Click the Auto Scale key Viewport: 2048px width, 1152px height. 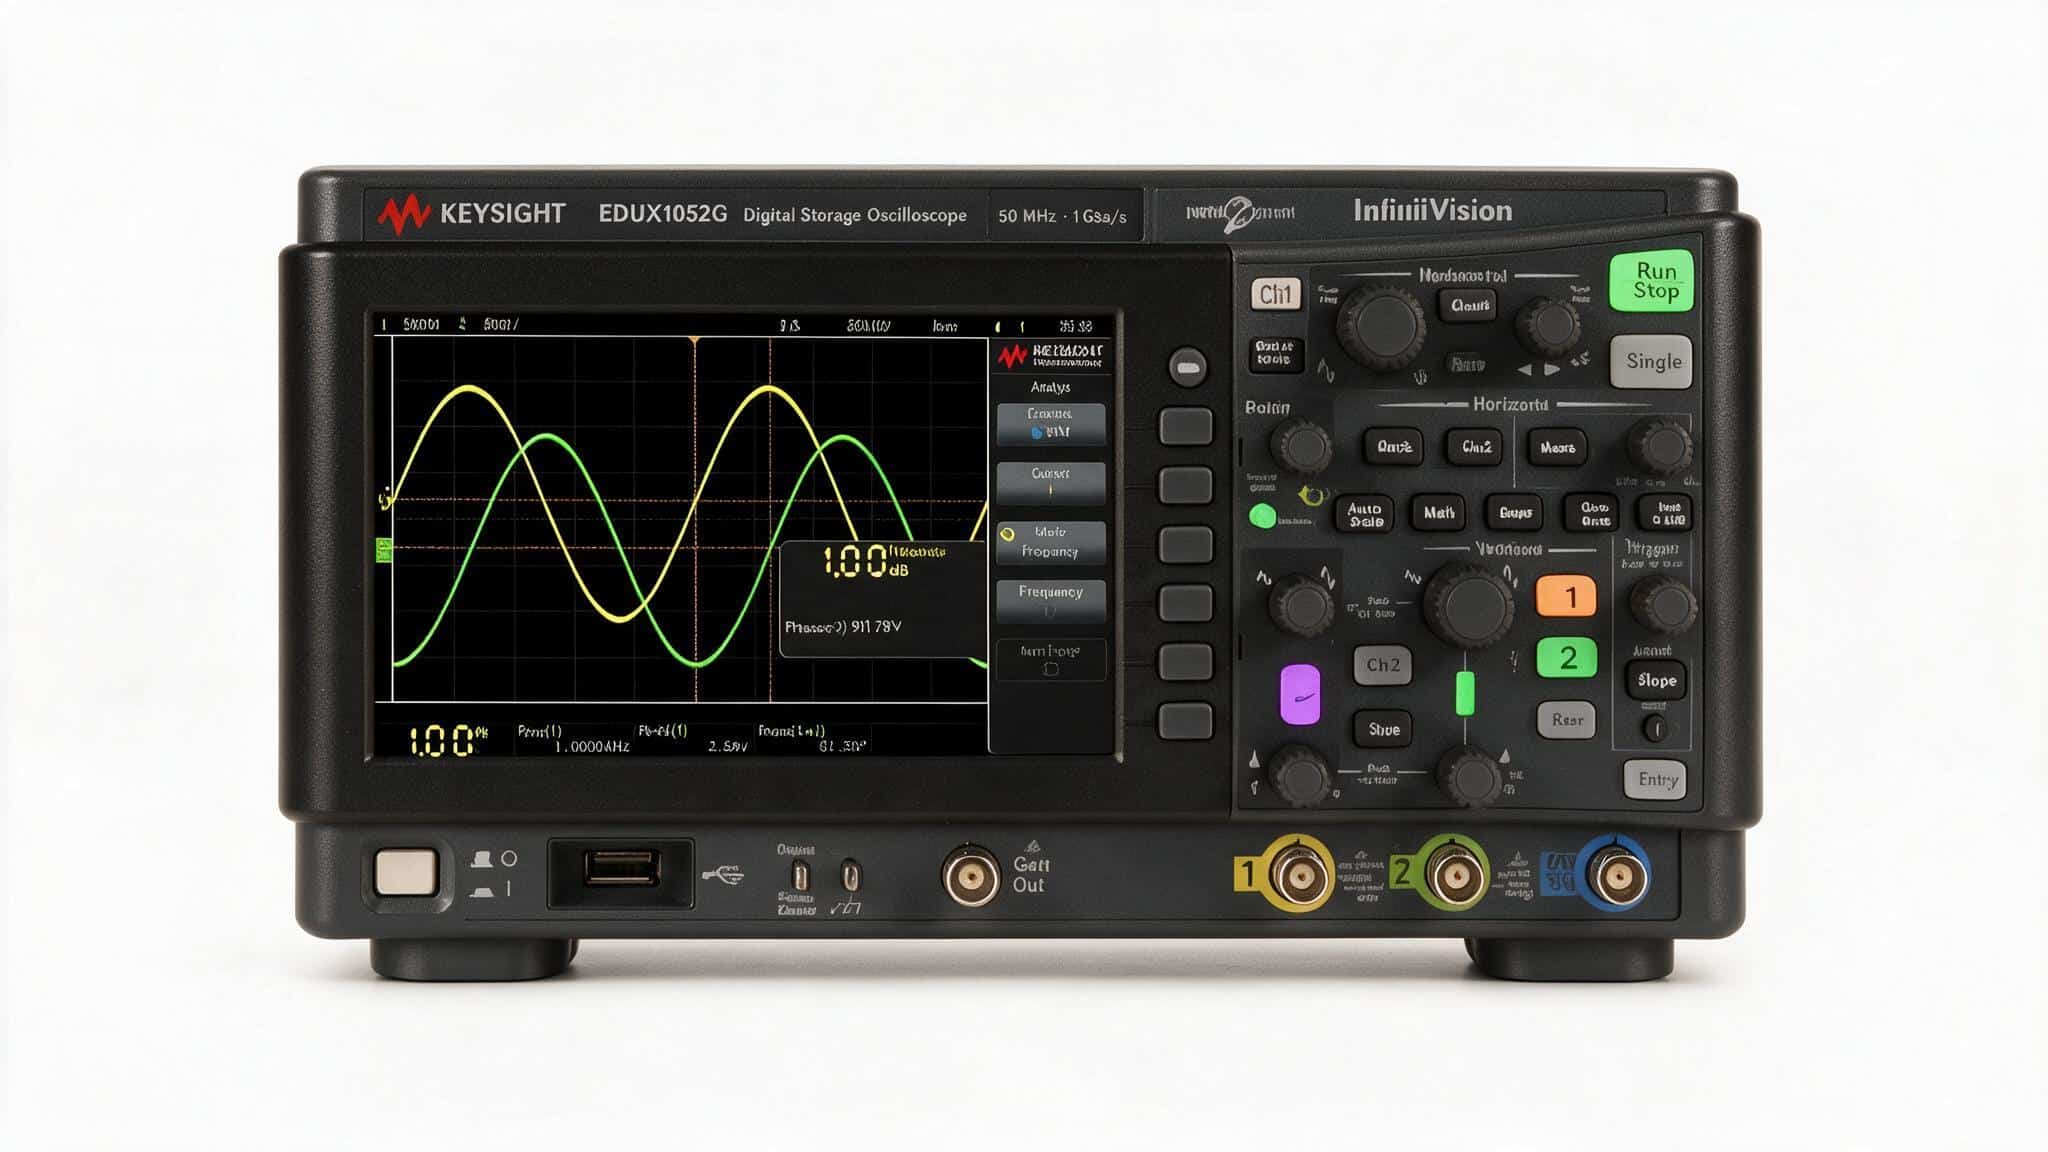point(1365,514)
